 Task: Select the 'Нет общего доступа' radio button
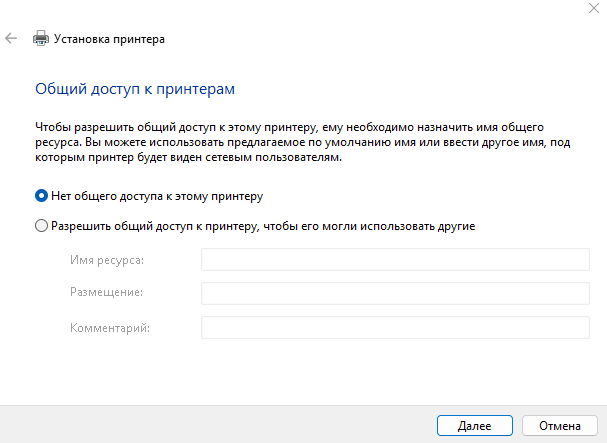click(41, 196)
